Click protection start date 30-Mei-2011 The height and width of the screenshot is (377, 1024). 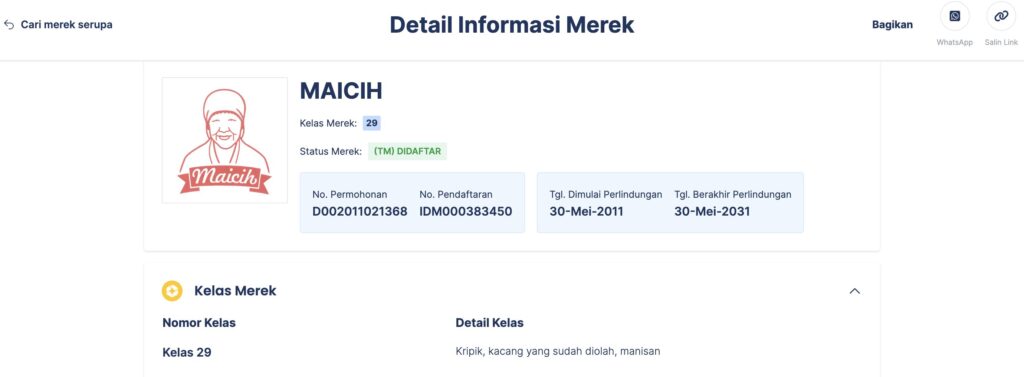(586, 212)
